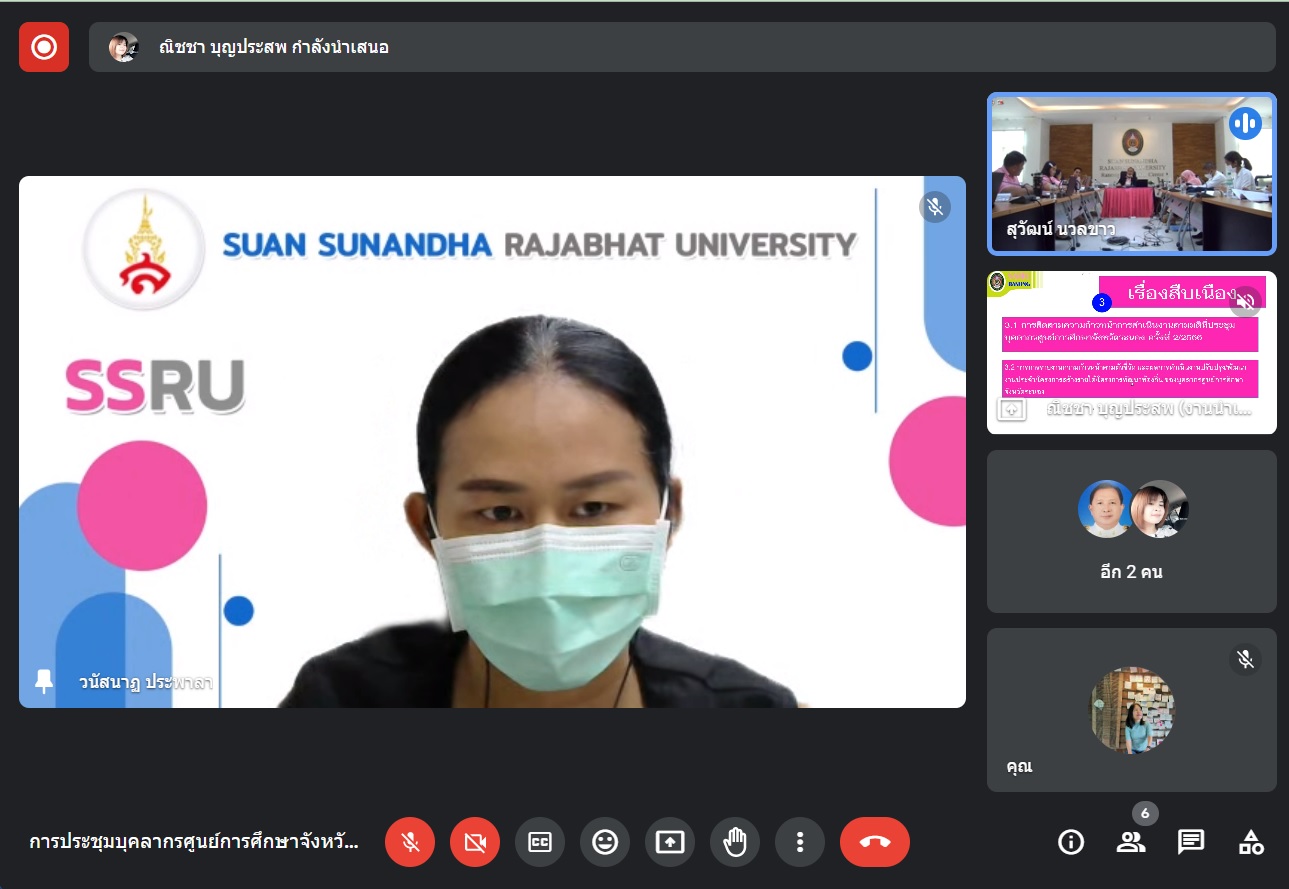Click the red recording indicator icon
This screenshot has height=889, width=1289.
click(x=44, y=47)
